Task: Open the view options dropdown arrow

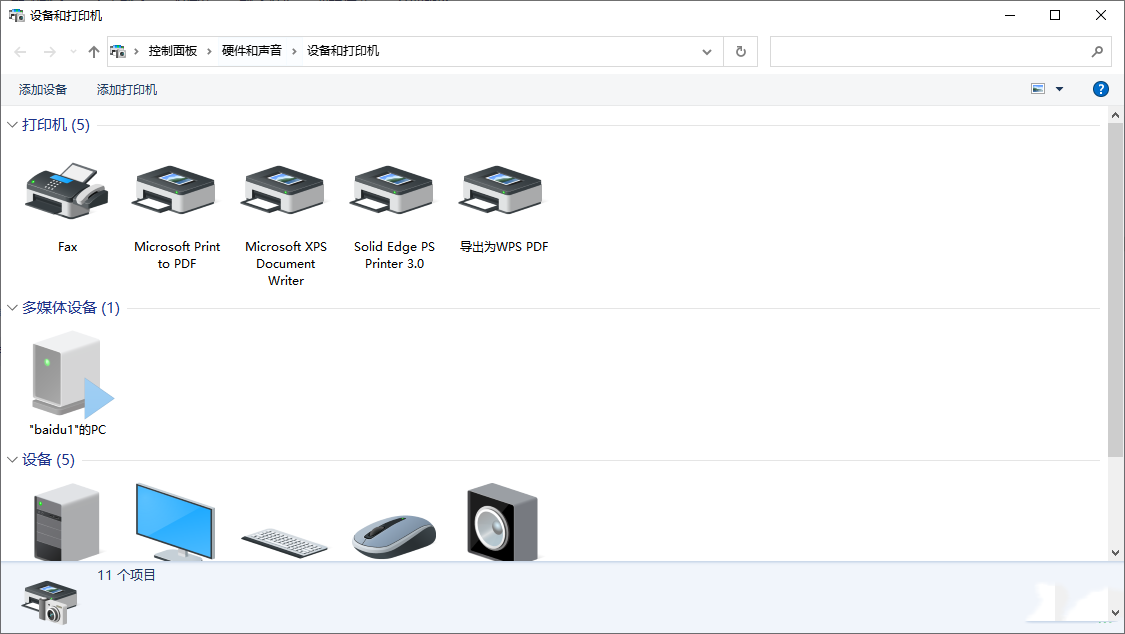Action: (x=1060, y=89)
